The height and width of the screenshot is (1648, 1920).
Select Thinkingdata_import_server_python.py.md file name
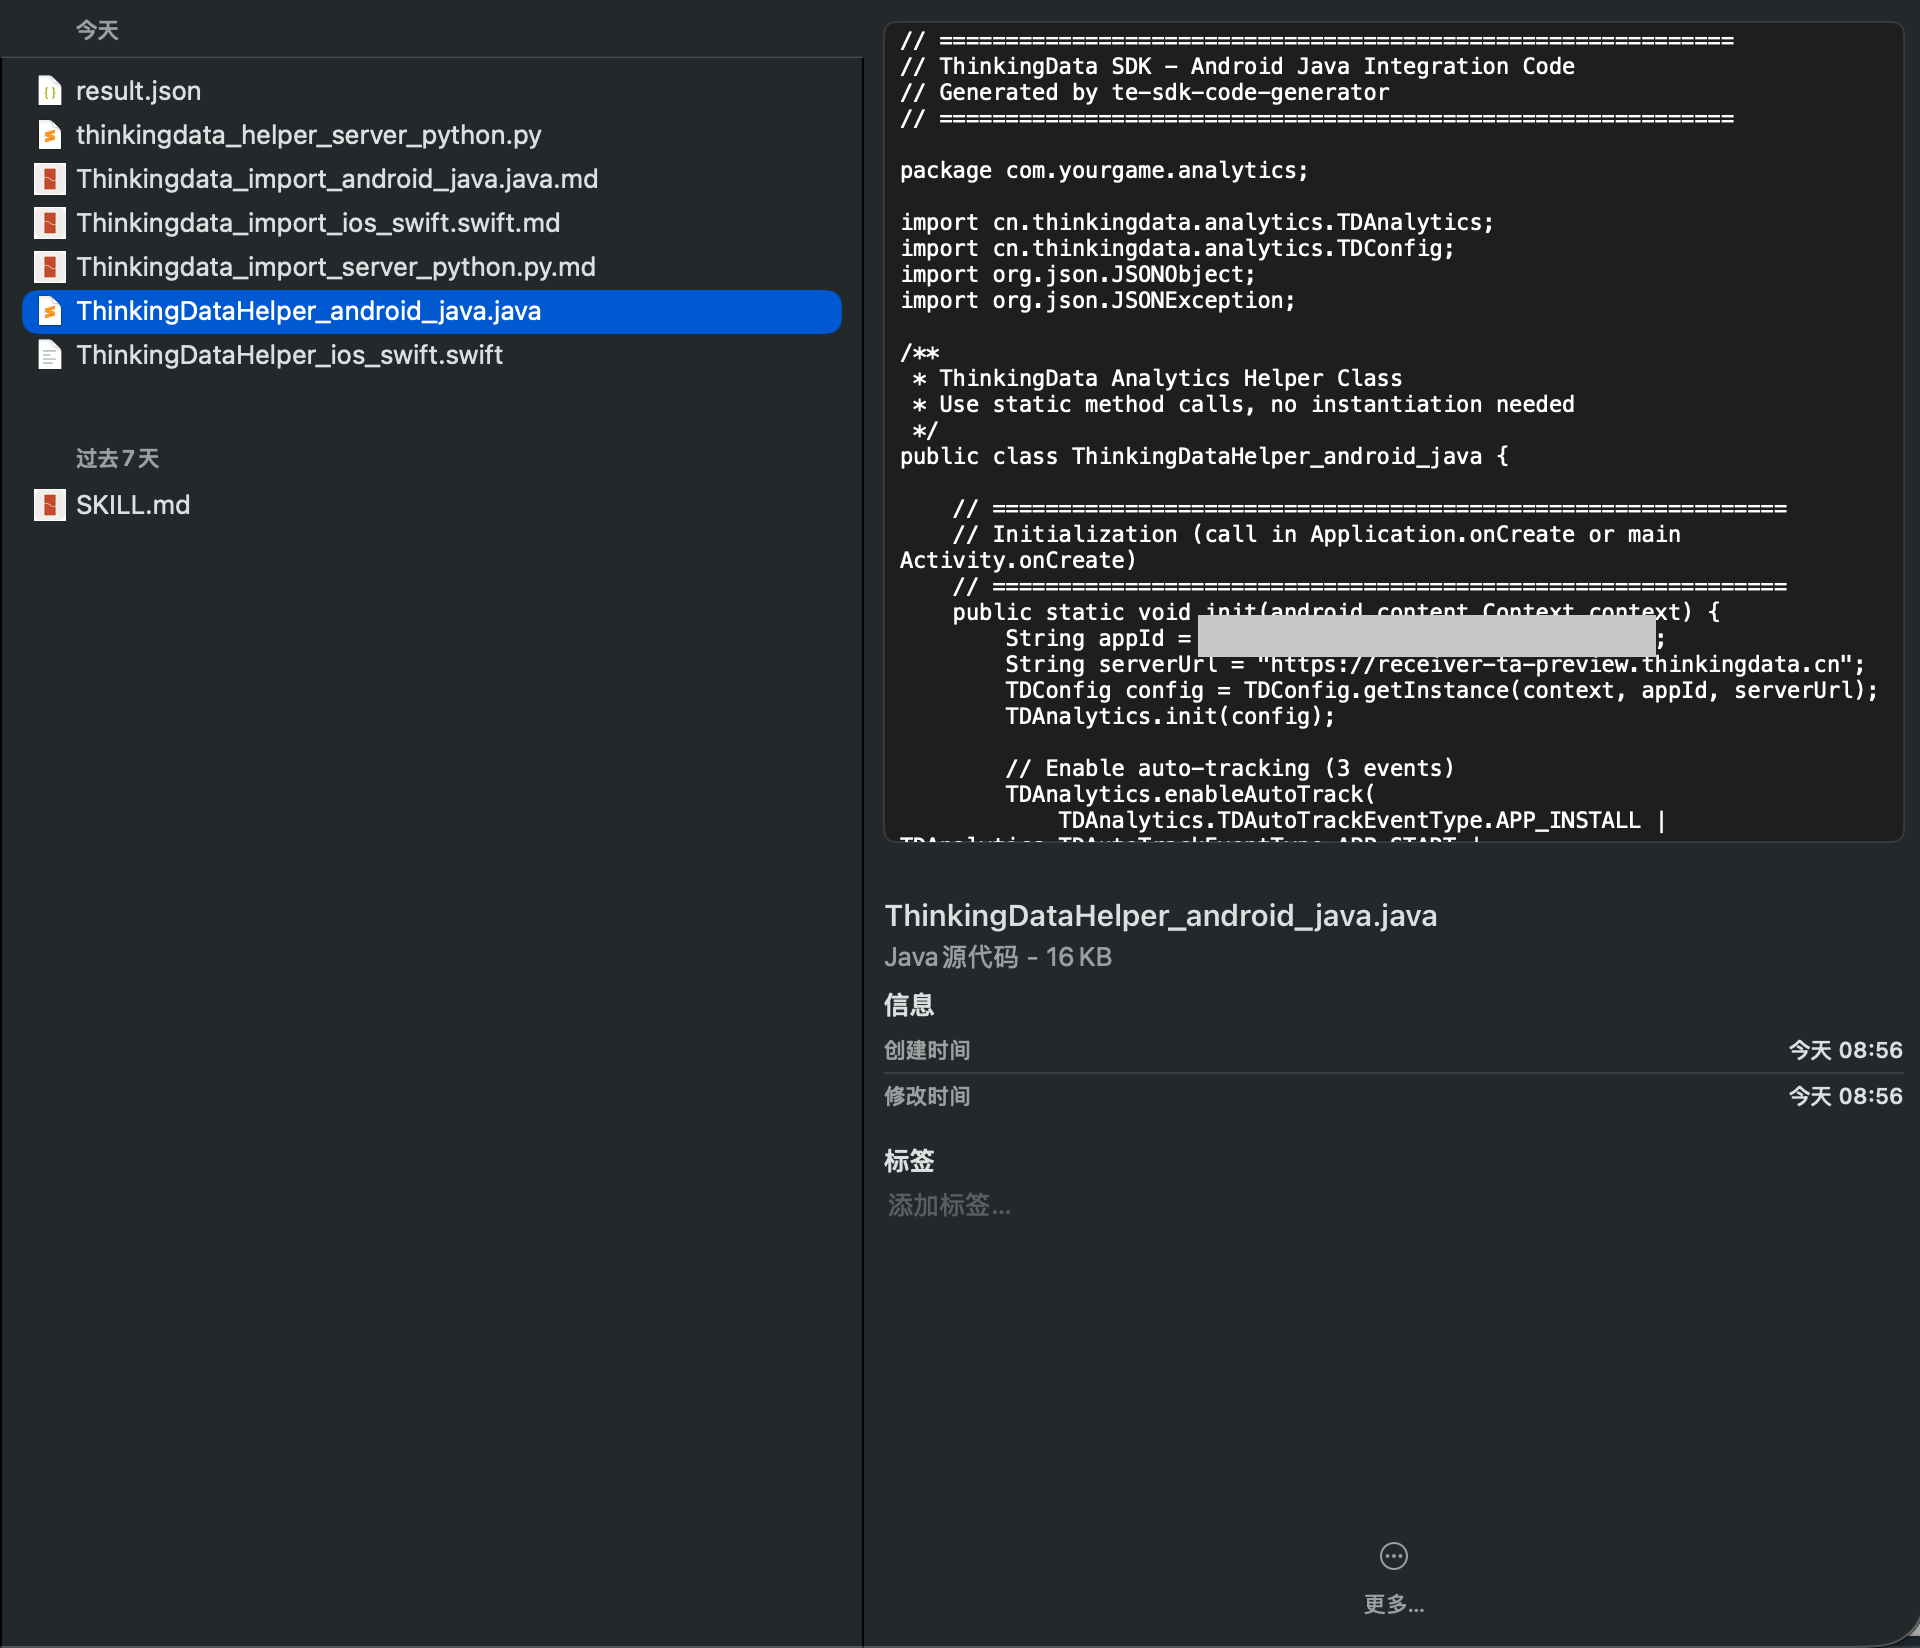point(336,267)
